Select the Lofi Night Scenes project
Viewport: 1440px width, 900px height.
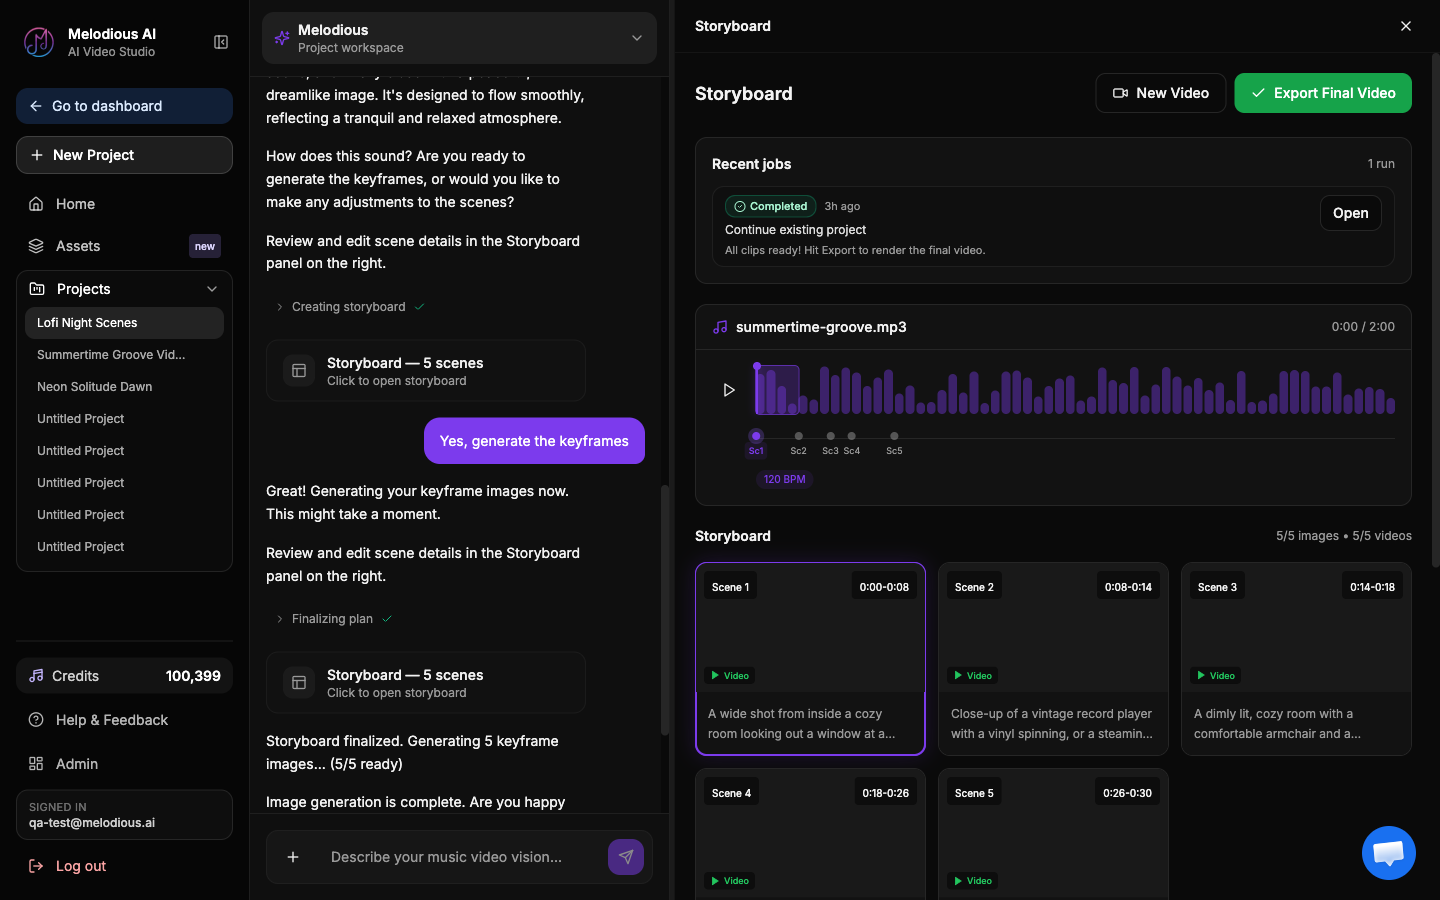pyautogui.click(x=124, y=323)
